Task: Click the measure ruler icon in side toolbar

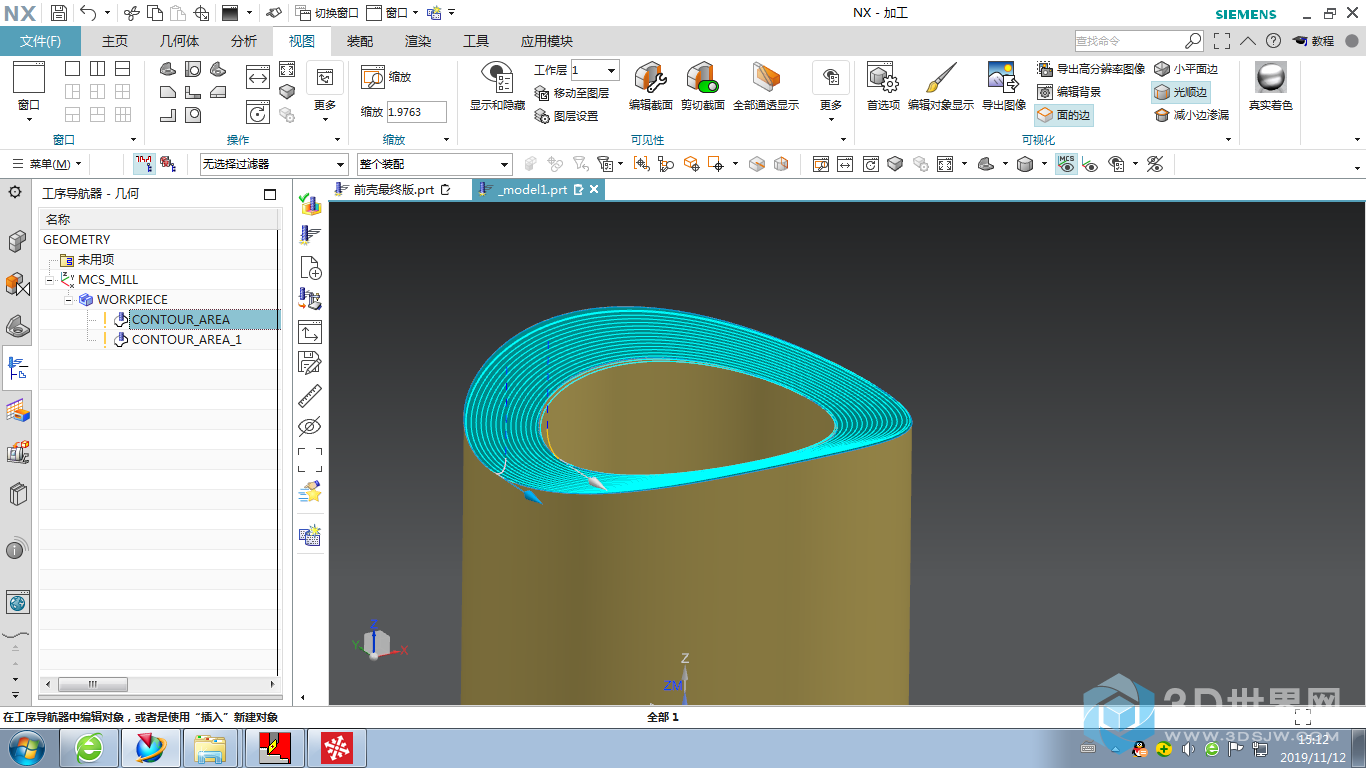Action: [310, 395]
